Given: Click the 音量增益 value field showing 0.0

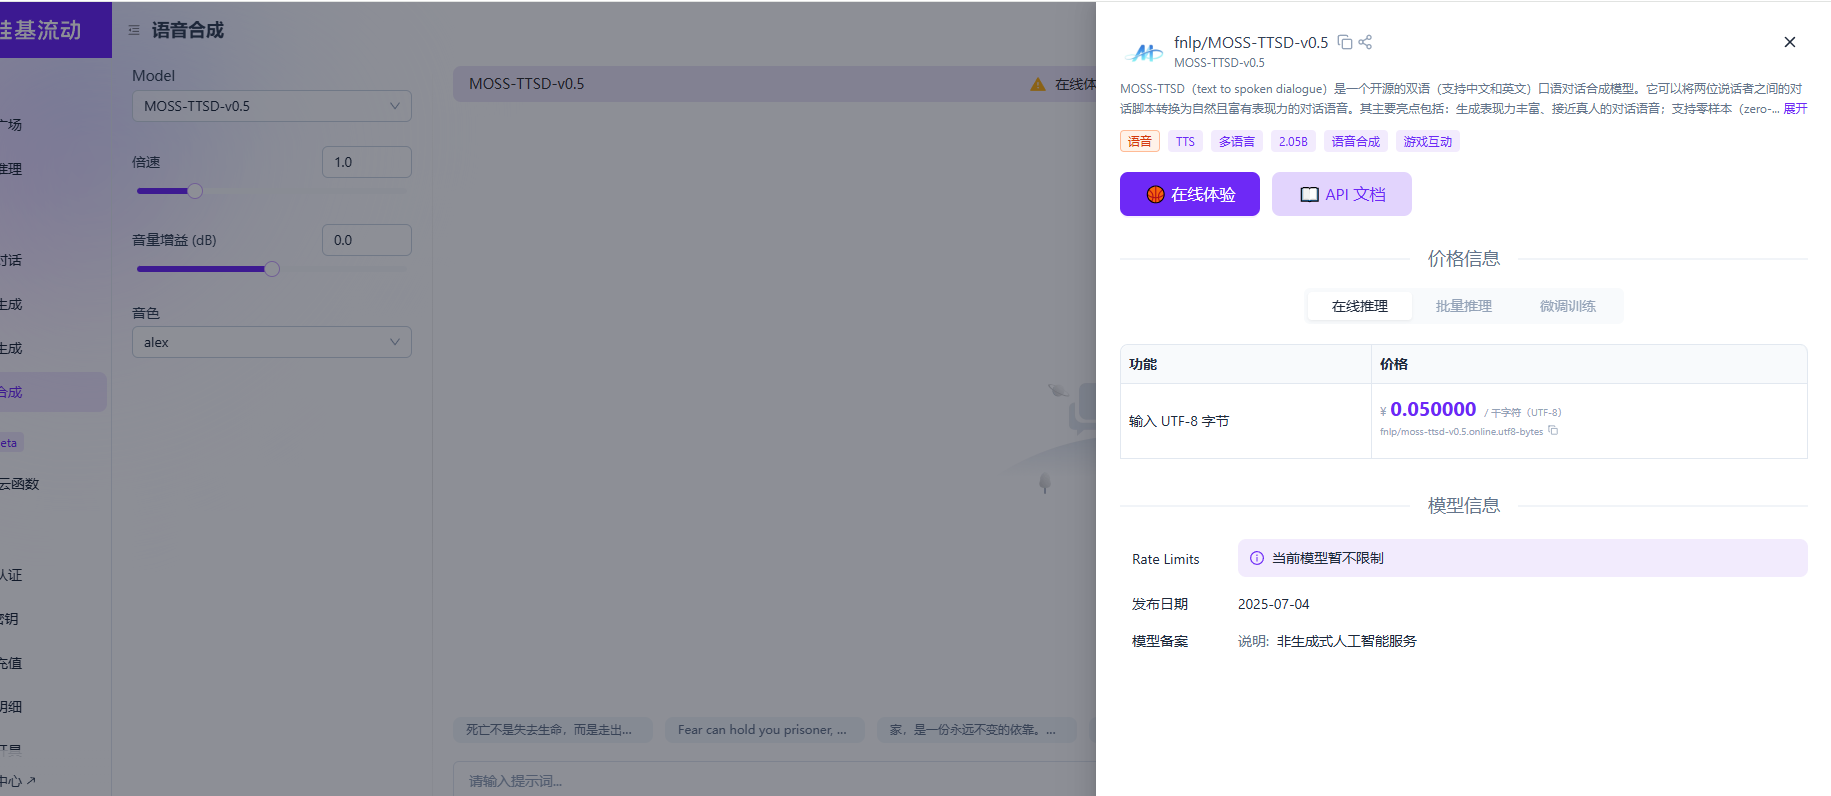Looking at the screenshot, I should (x=367, y=240).
